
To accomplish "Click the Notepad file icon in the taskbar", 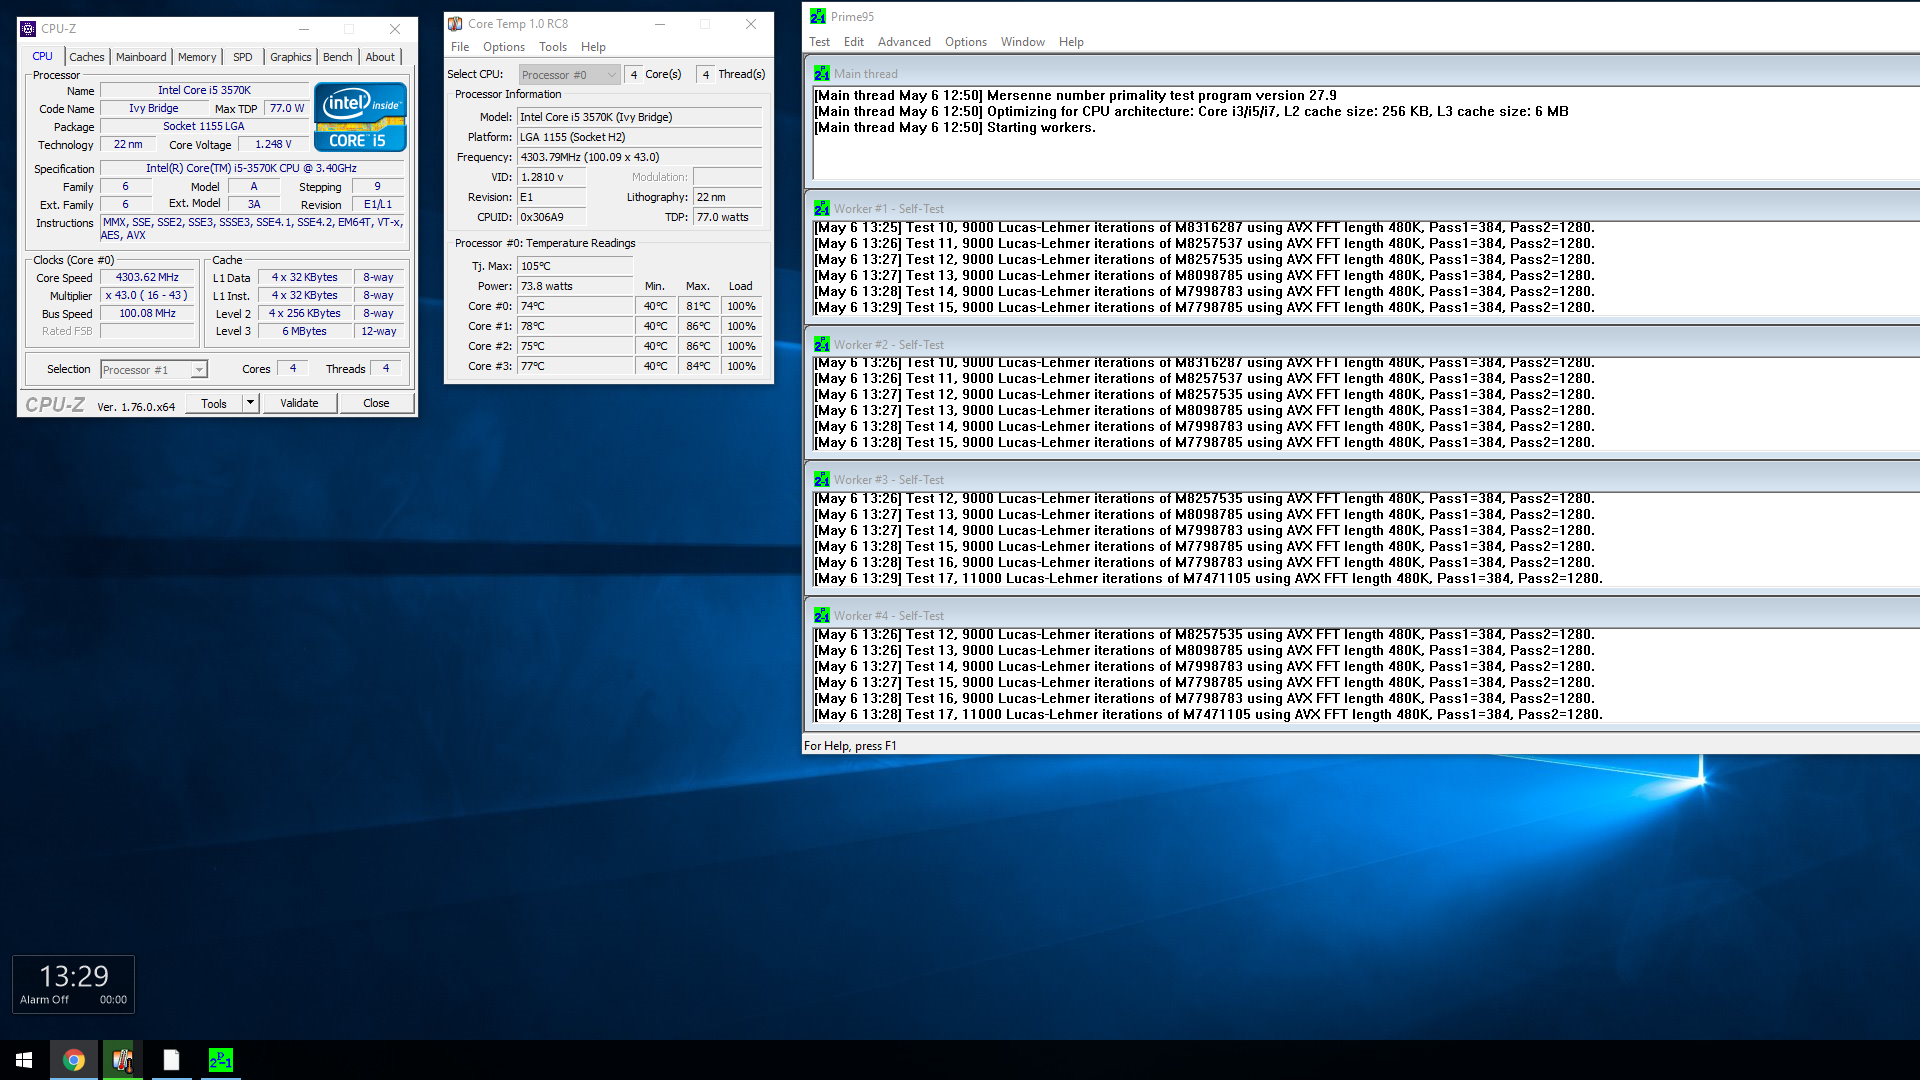I will (x=172, y=1060).
